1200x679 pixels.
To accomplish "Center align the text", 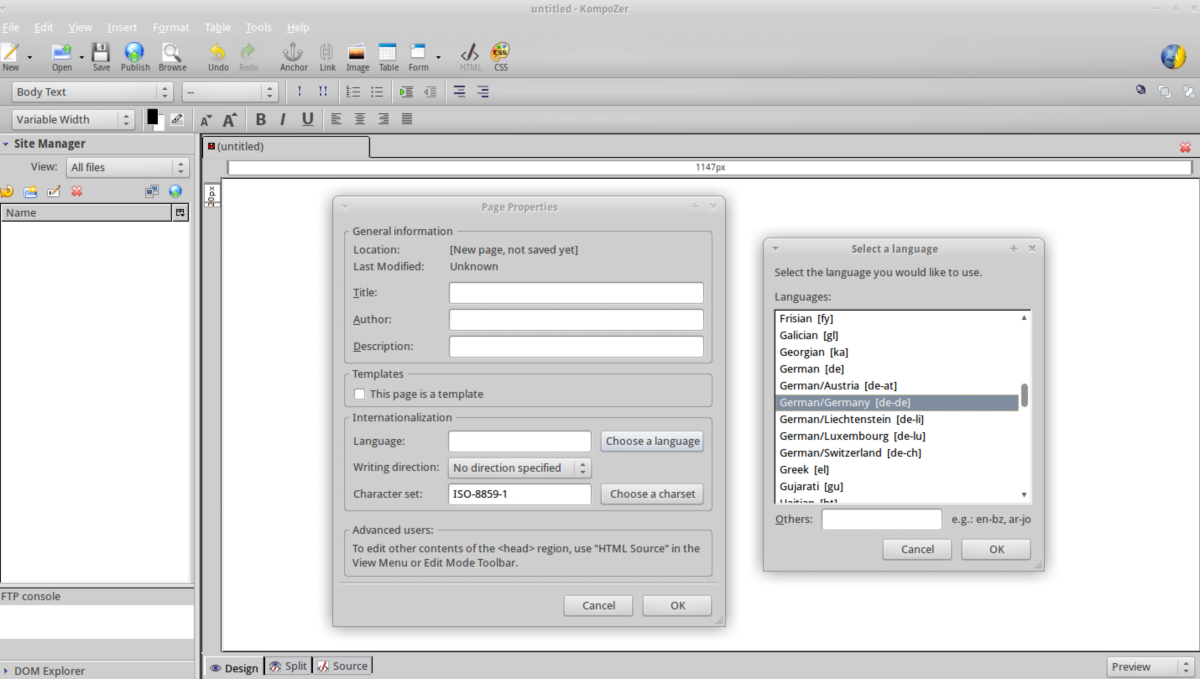I will pyautogui.click(x=360, y=119).
